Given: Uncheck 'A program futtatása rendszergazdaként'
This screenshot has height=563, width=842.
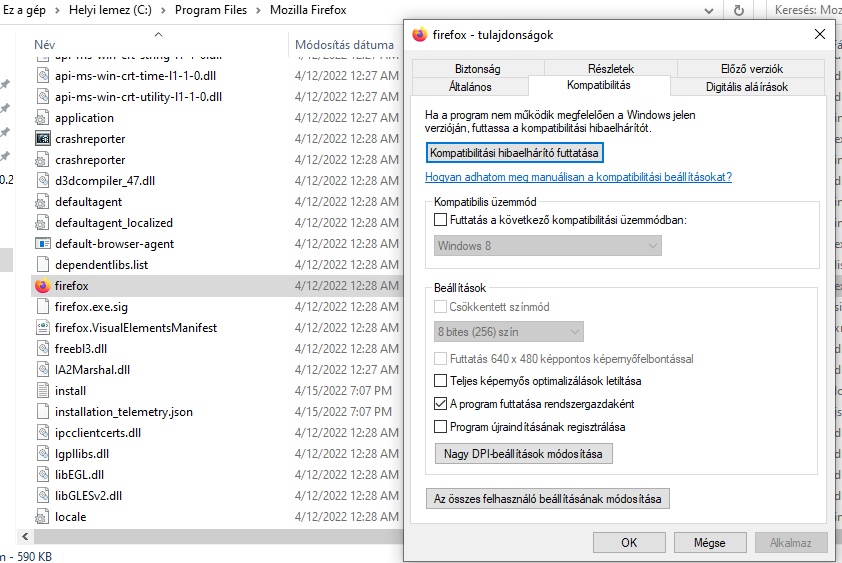Looking at the screenshot, I should point(440,404).
